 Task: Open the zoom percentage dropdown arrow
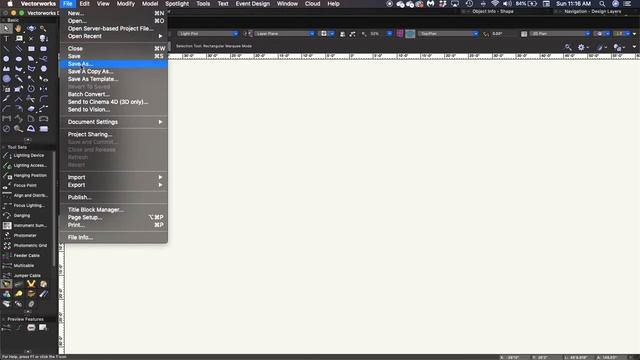[x=389, y=33]
